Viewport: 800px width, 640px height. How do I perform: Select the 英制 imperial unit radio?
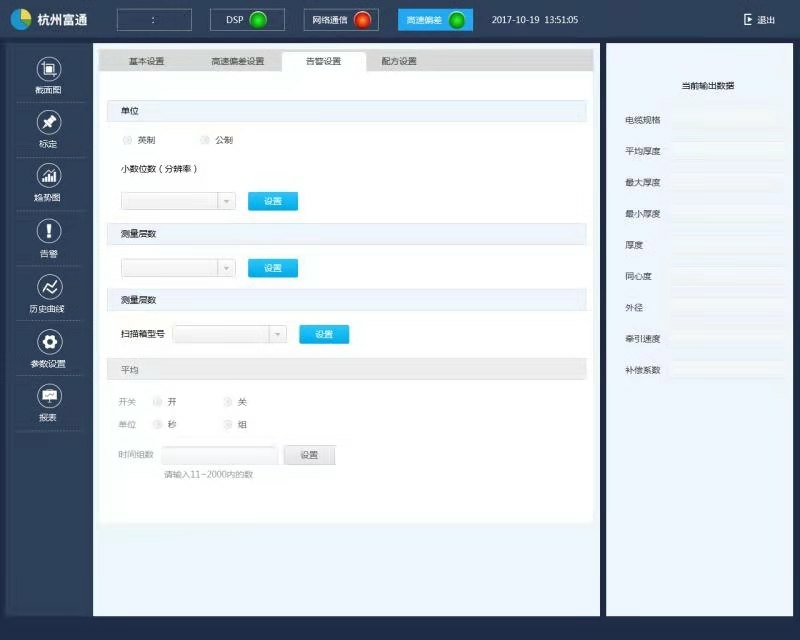(x=127, y=140)
